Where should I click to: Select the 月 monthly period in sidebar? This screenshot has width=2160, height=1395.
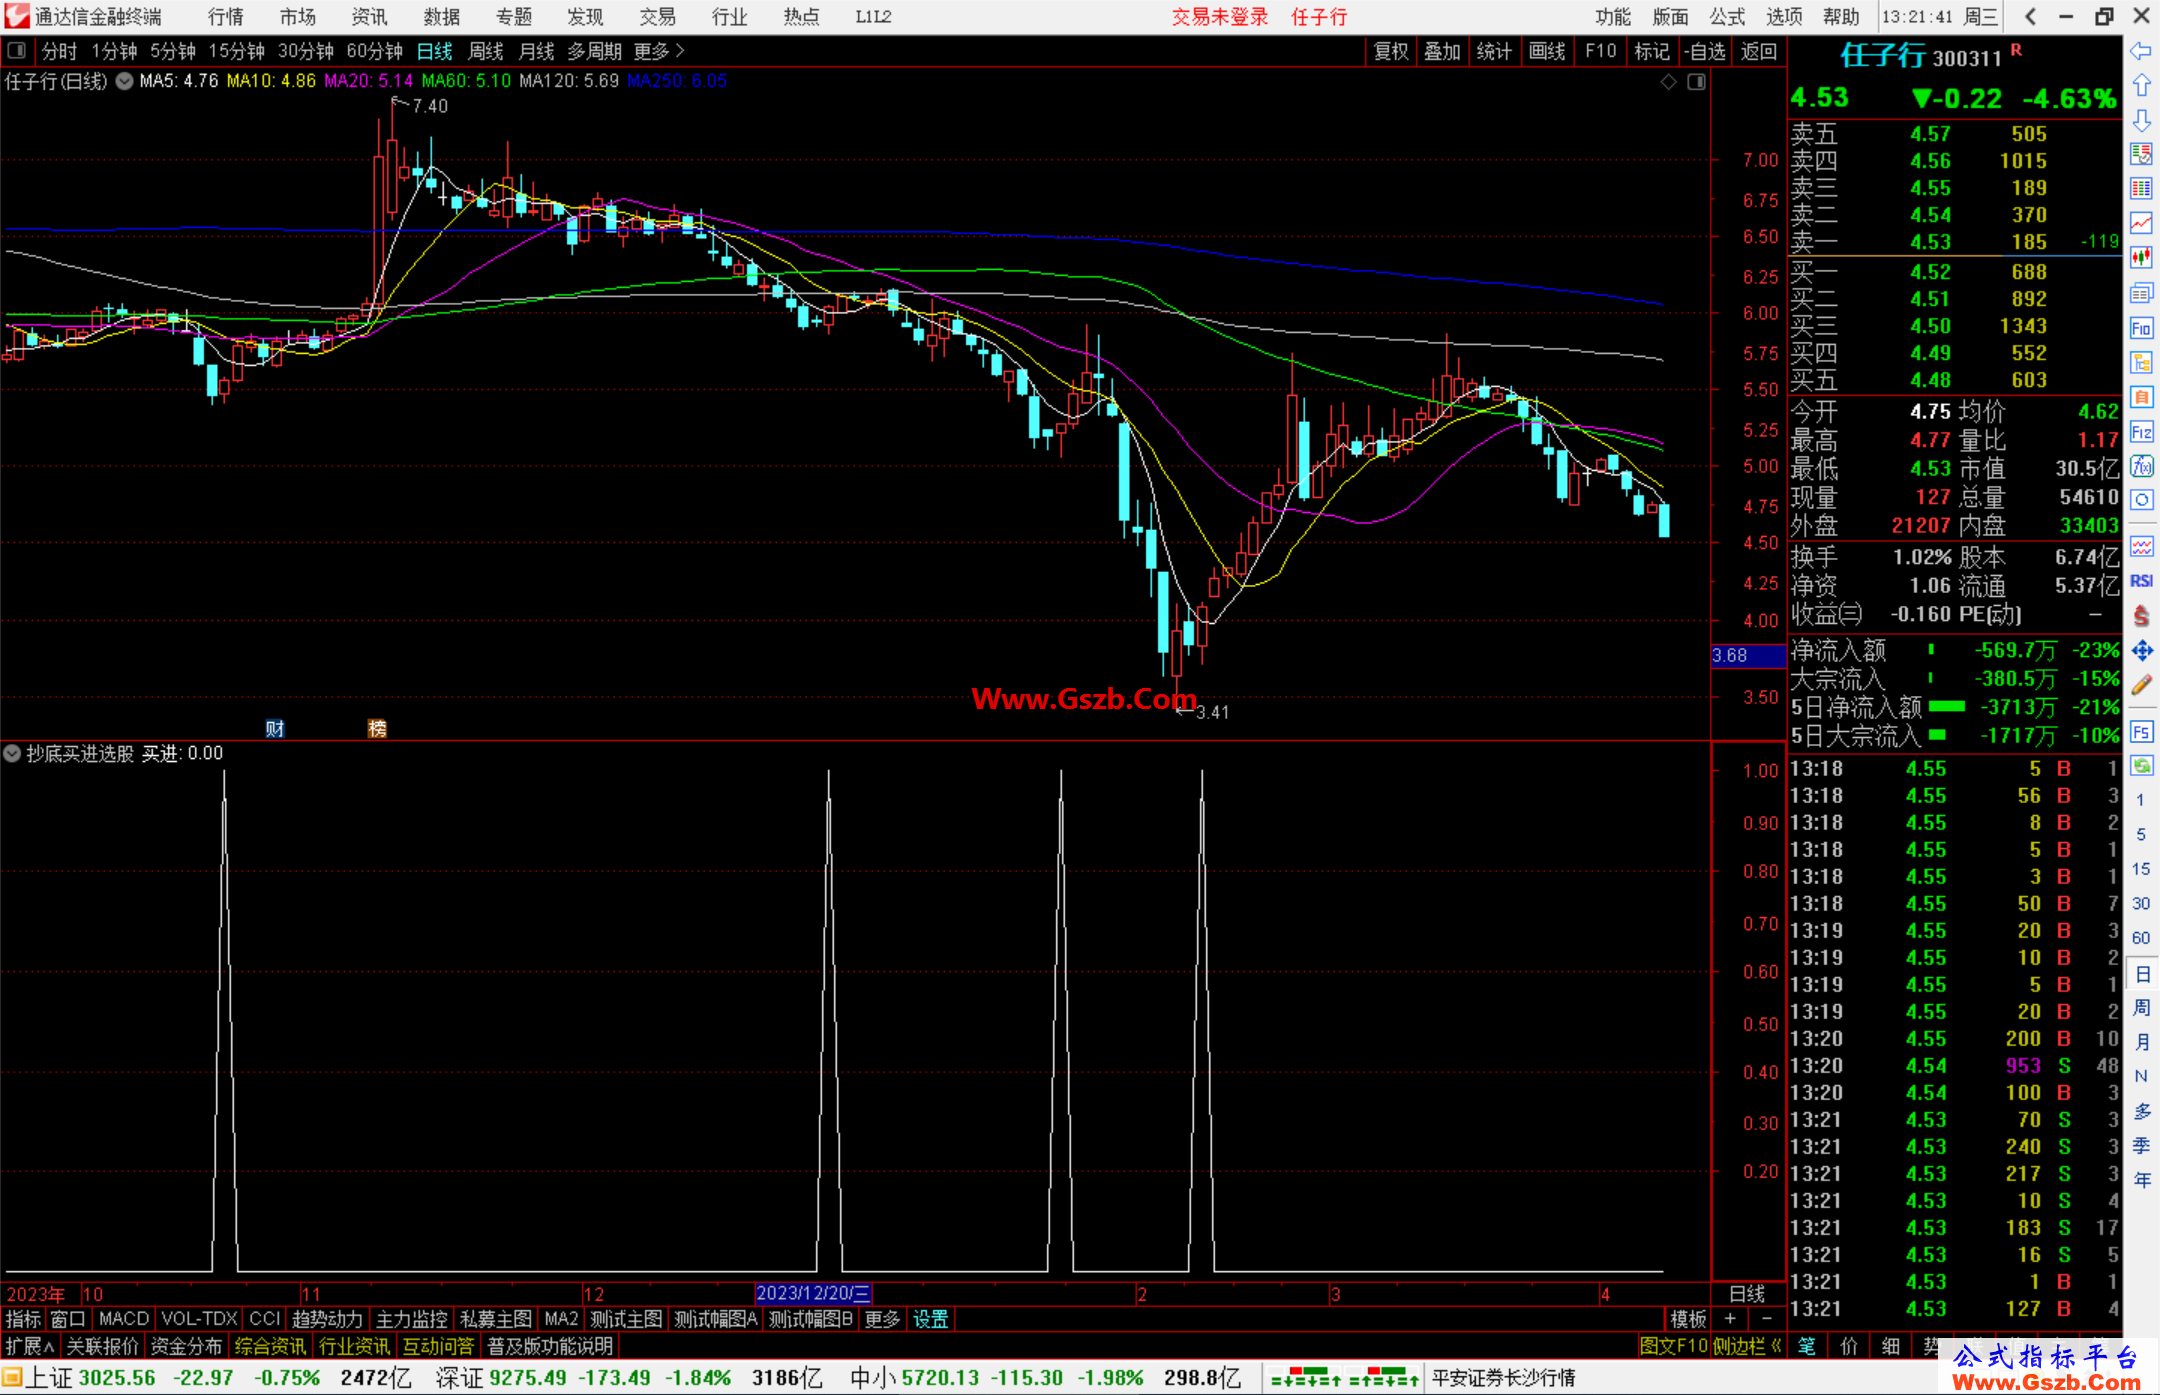click(x=2141, y=1042)
